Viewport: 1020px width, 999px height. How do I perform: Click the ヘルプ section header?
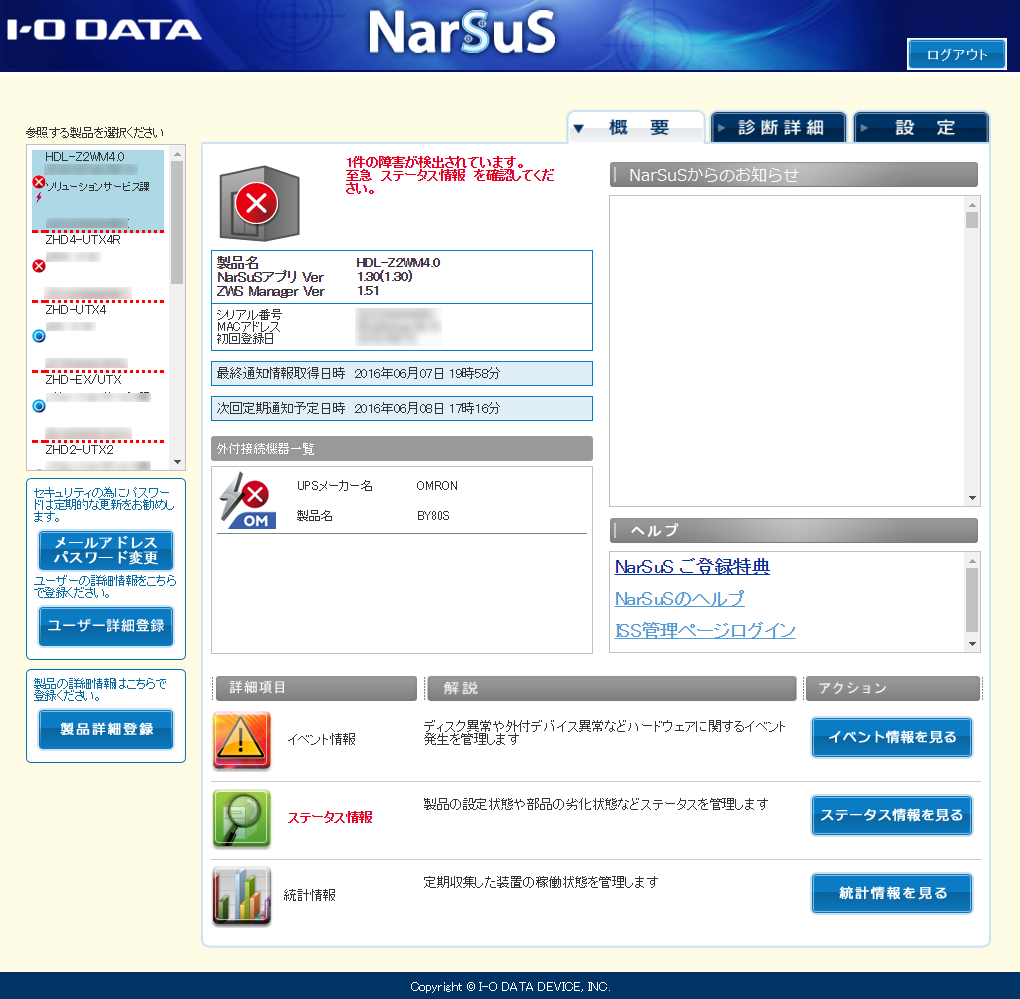(x=794, y=530)
